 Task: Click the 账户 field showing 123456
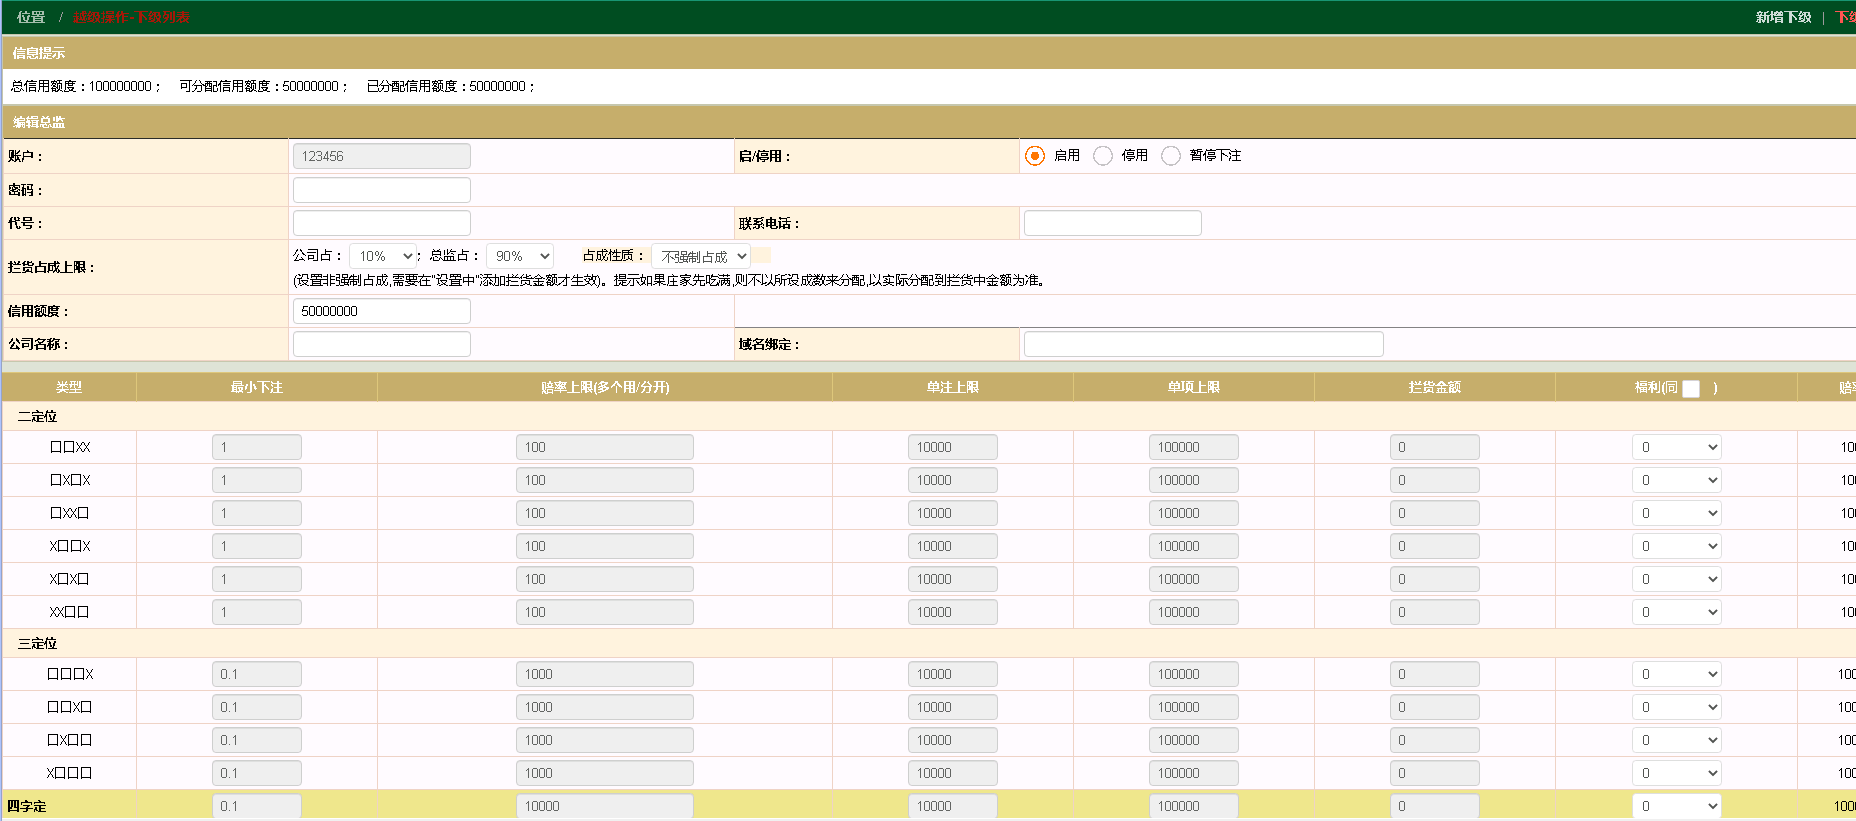pyautogui.click(x=382, y=156)
